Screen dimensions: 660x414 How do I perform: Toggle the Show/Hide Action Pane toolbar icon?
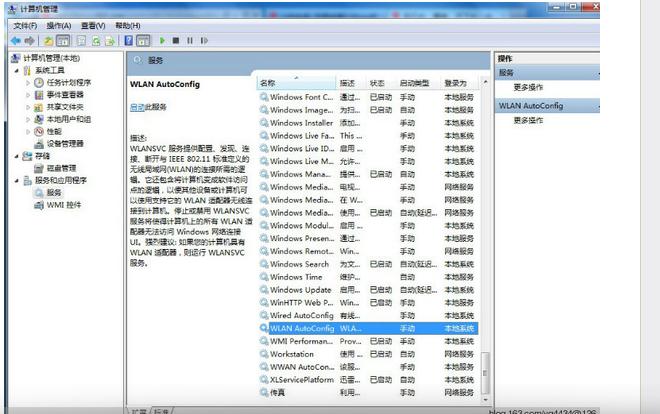point(143,41)
